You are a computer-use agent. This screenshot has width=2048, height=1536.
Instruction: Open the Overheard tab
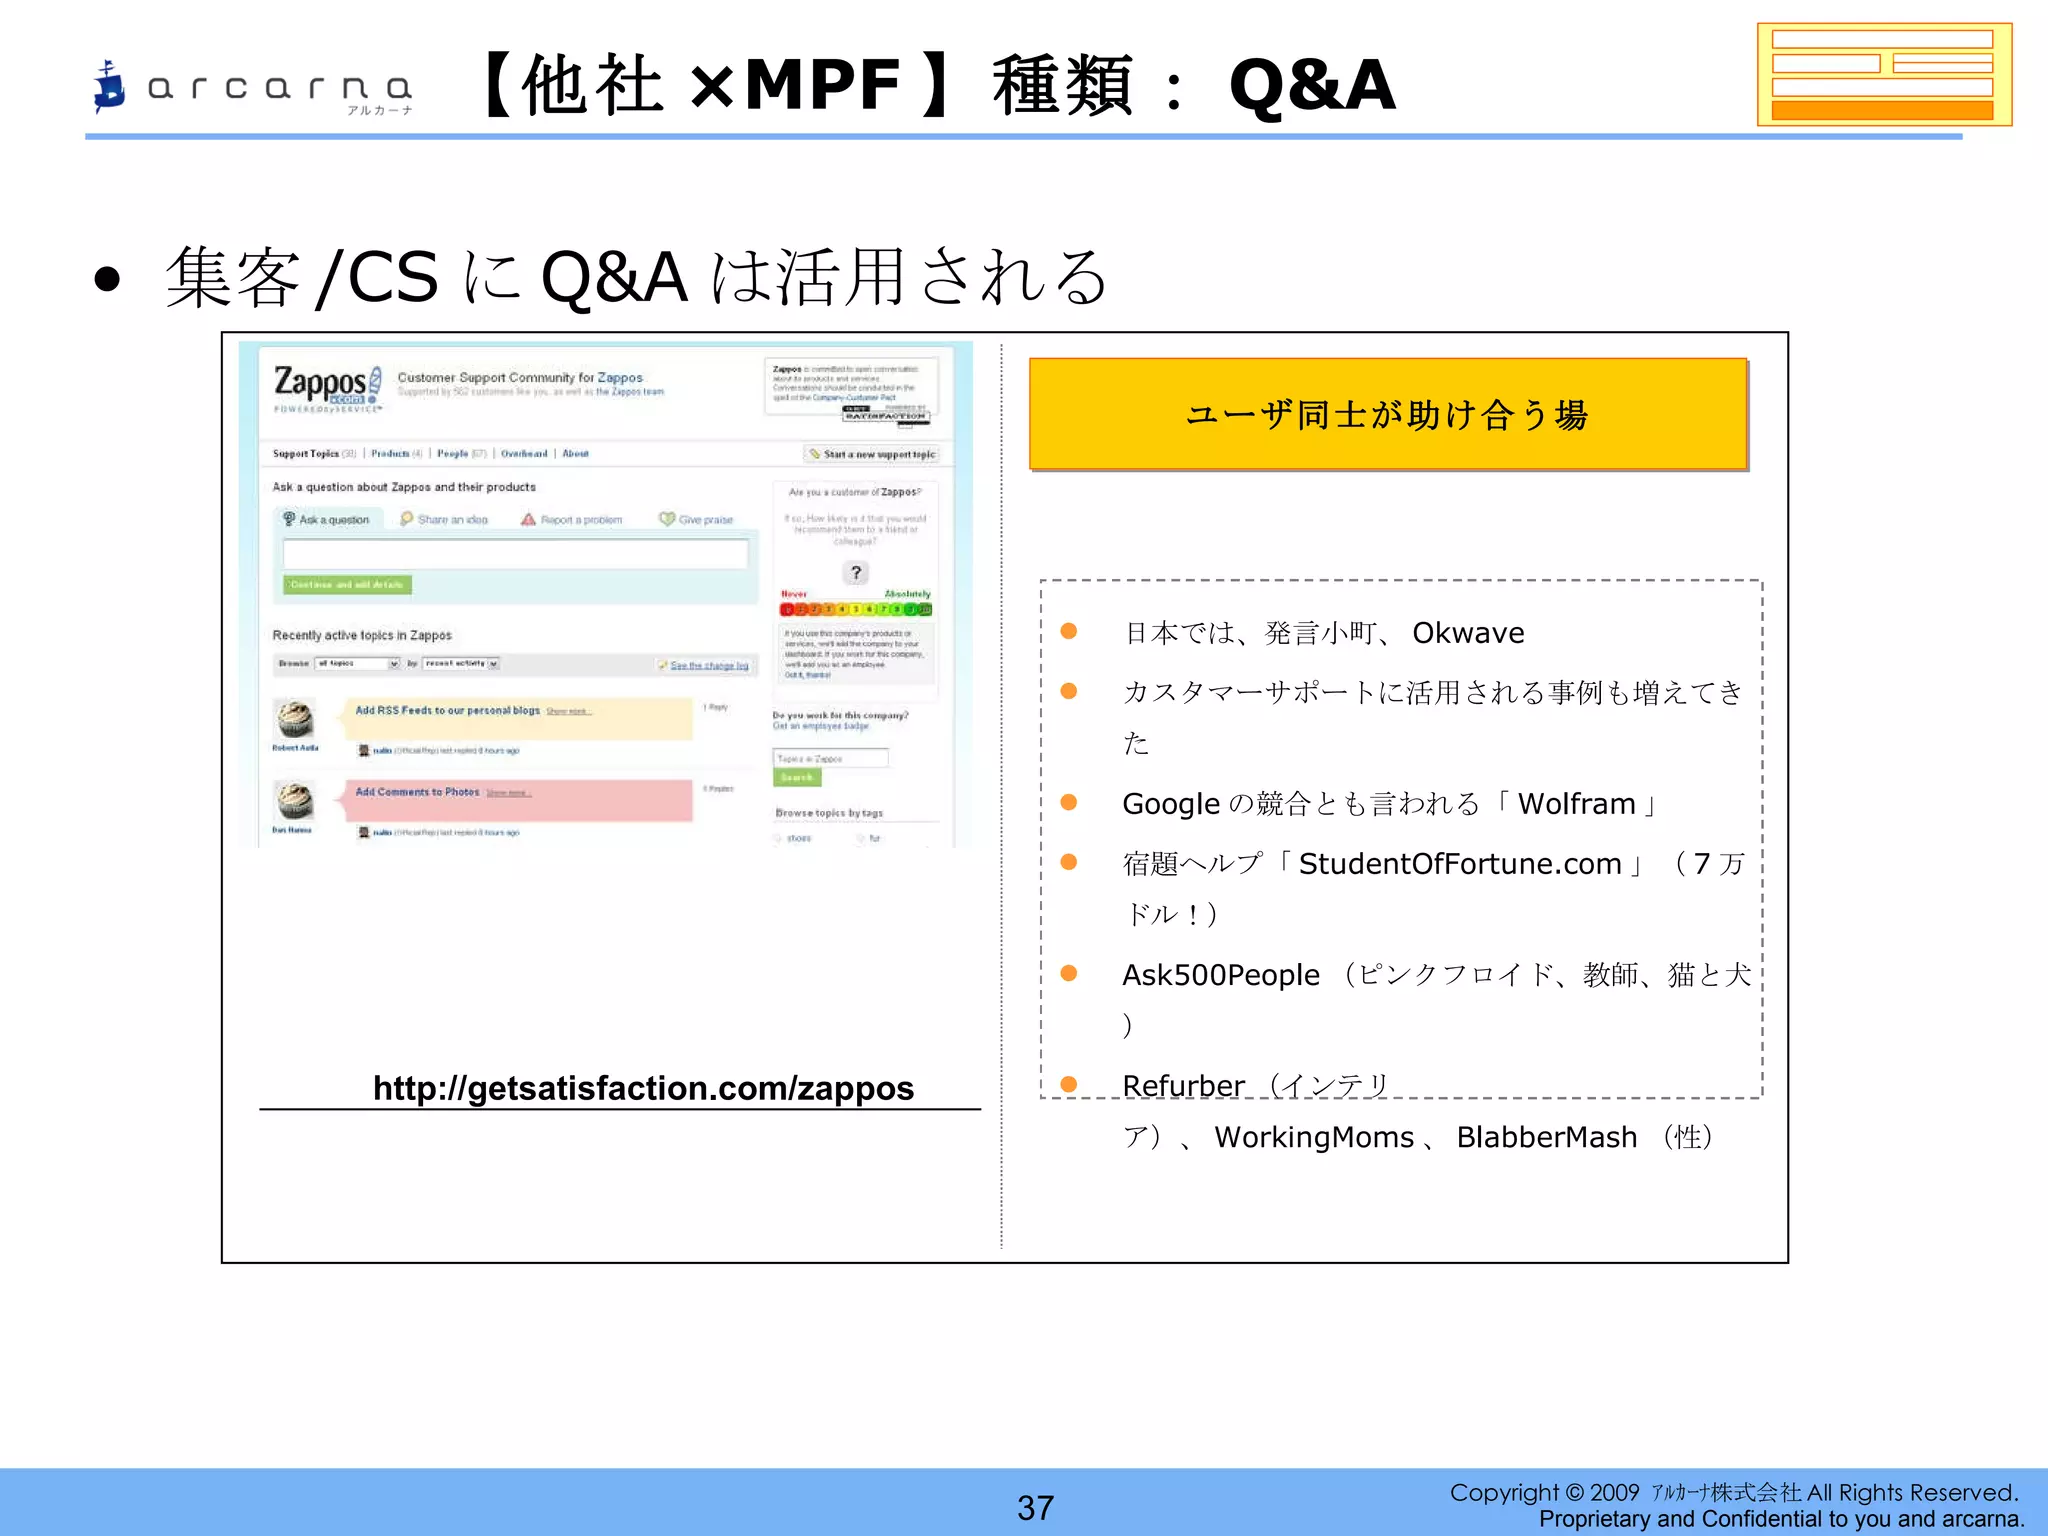[x=524, y=454]
